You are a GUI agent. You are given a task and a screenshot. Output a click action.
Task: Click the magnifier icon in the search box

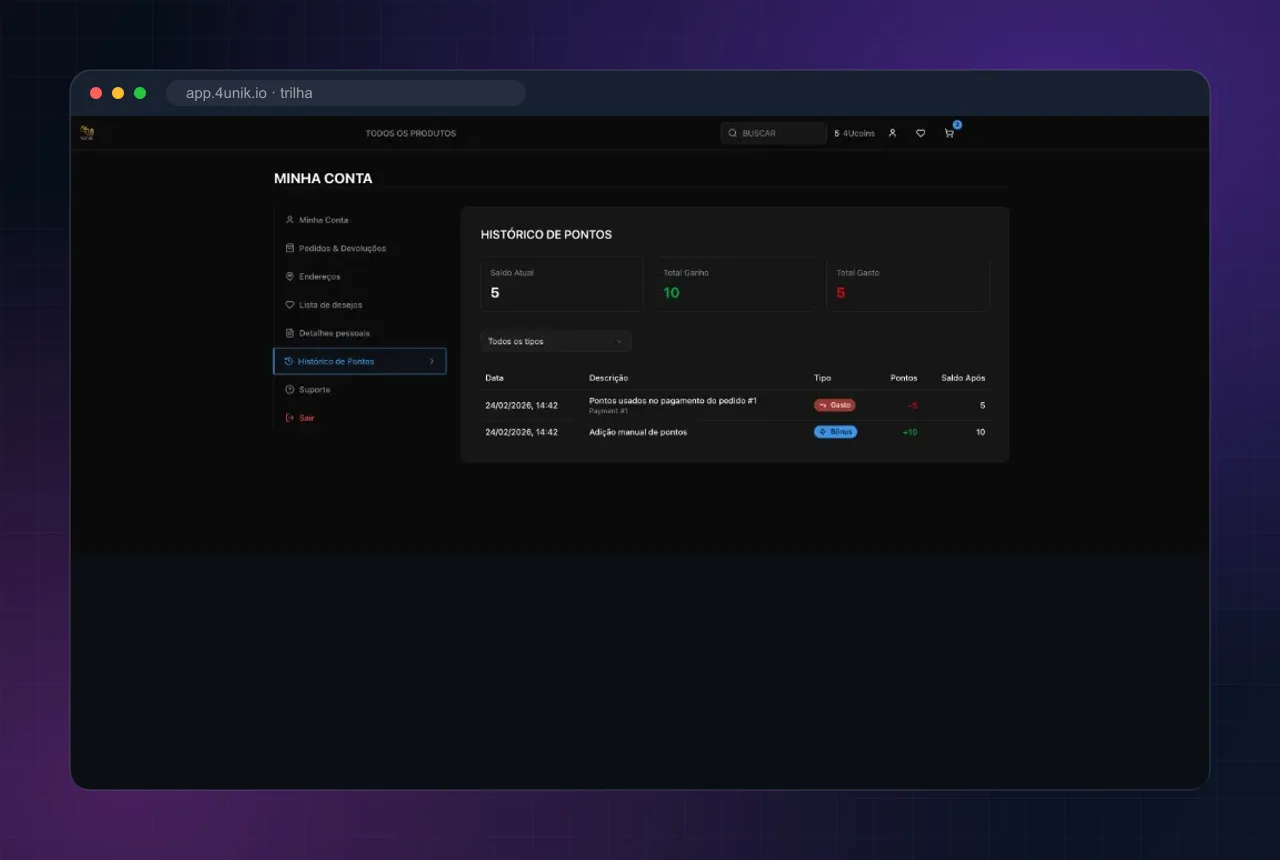tap(732, 133)
